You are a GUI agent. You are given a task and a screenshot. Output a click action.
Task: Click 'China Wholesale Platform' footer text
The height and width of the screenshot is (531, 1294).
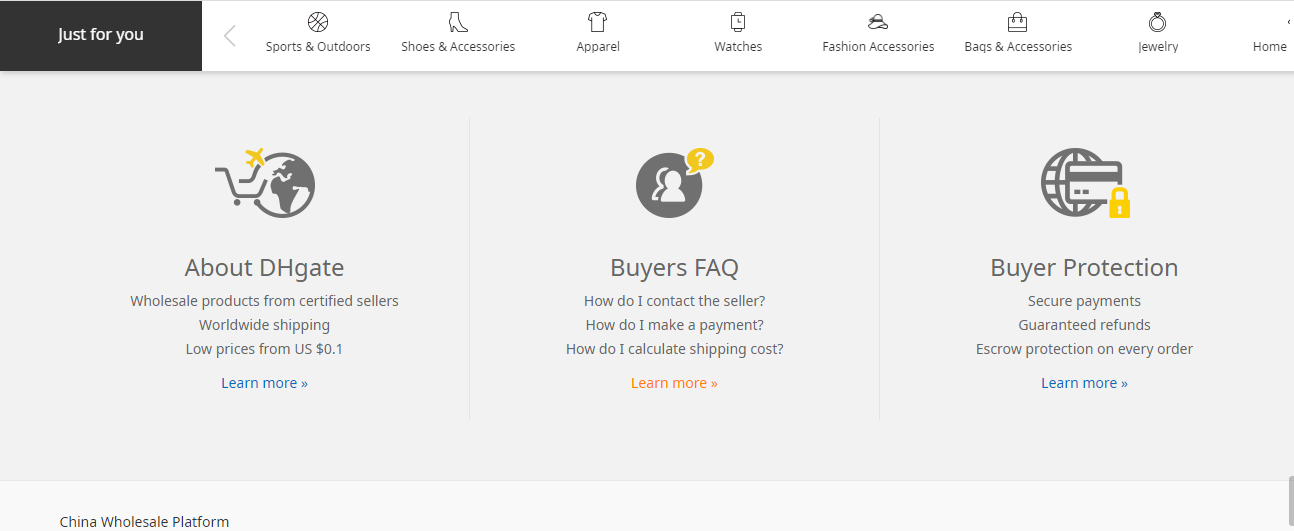coord(144,522)
